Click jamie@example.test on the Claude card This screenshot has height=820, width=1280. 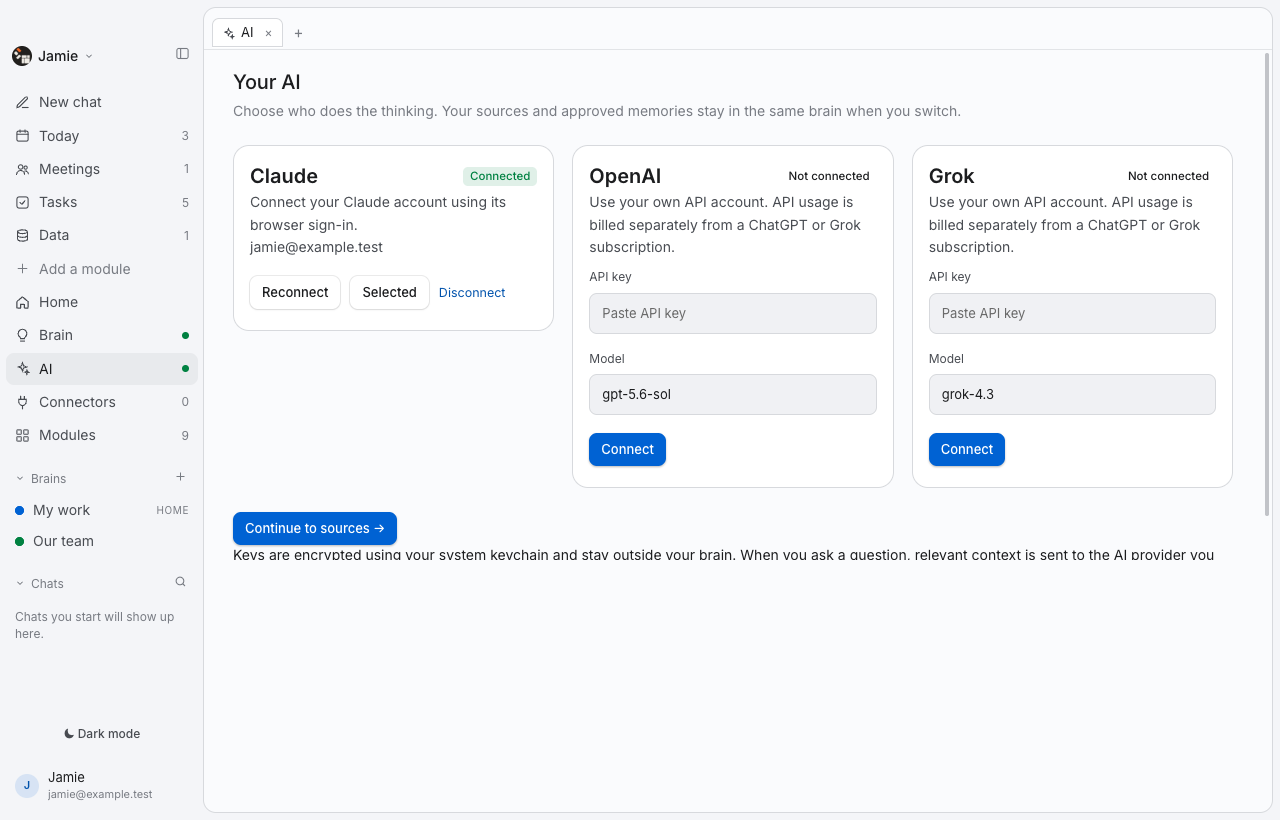[316, 247]
